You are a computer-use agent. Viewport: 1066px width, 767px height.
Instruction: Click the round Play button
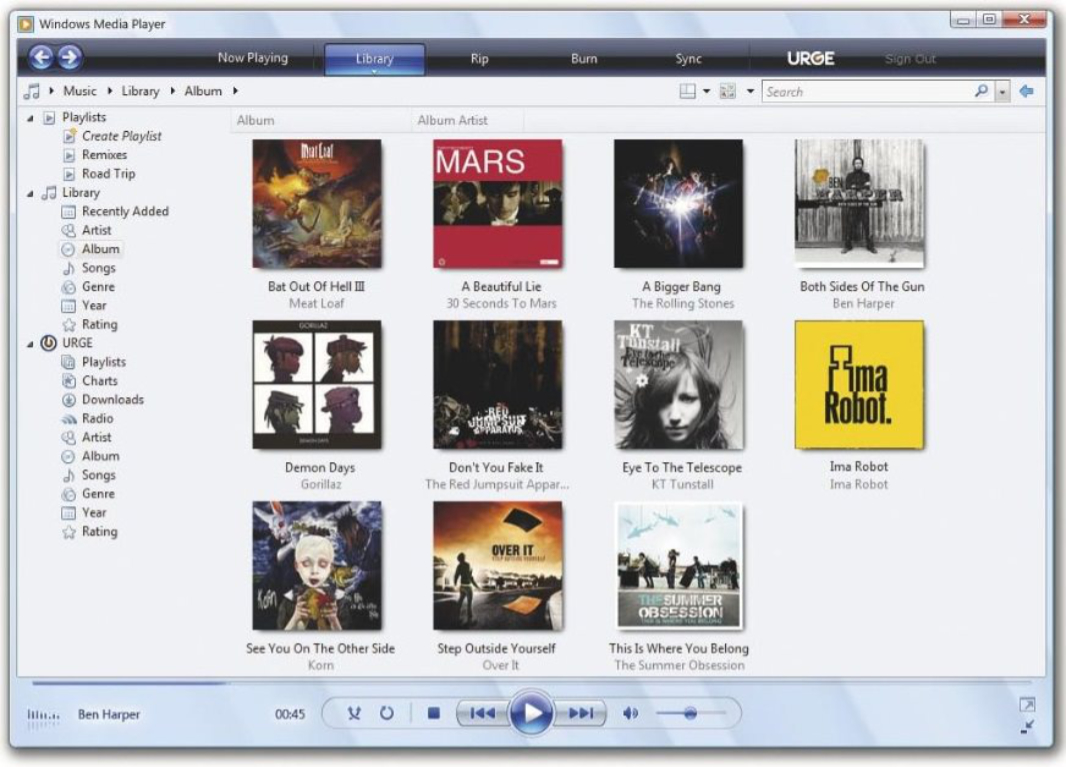click(531, 713)
